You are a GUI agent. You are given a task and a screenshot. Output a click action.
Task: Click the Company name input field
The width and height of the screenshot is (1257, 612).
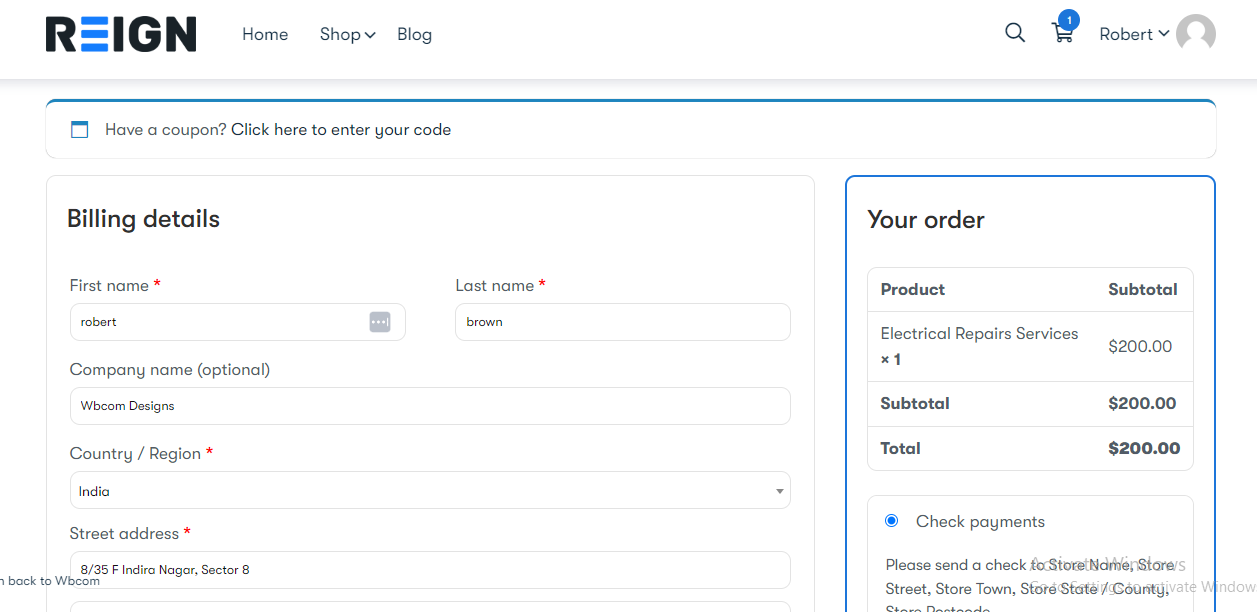tap(430, 406)
